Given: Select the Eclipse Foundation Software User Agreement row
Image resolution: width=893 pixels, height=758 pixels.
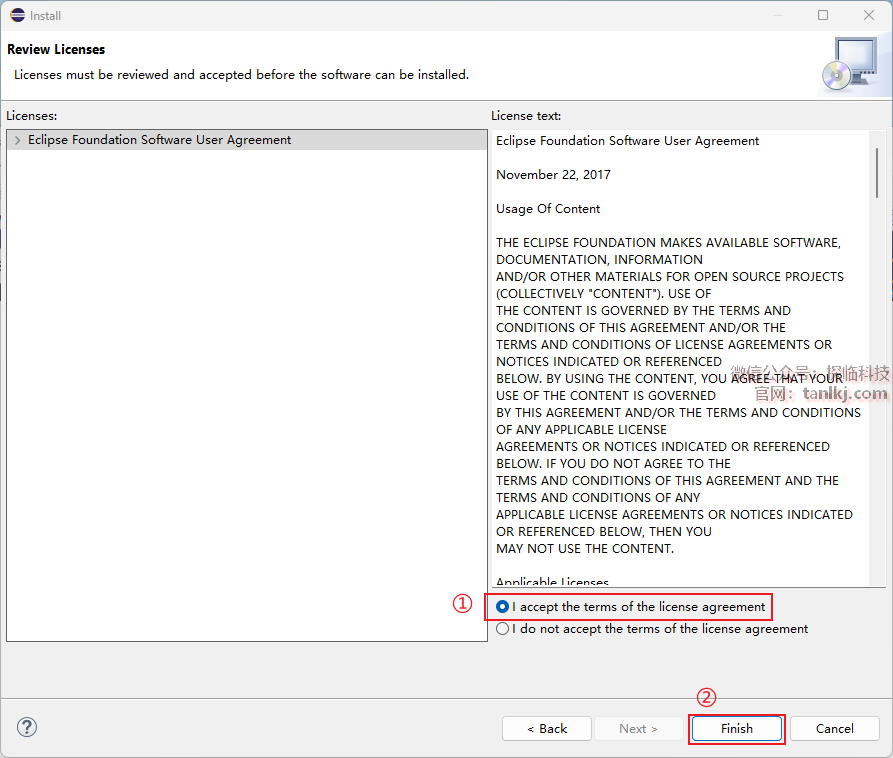Looking at the screenshot, I should [247, 140].
